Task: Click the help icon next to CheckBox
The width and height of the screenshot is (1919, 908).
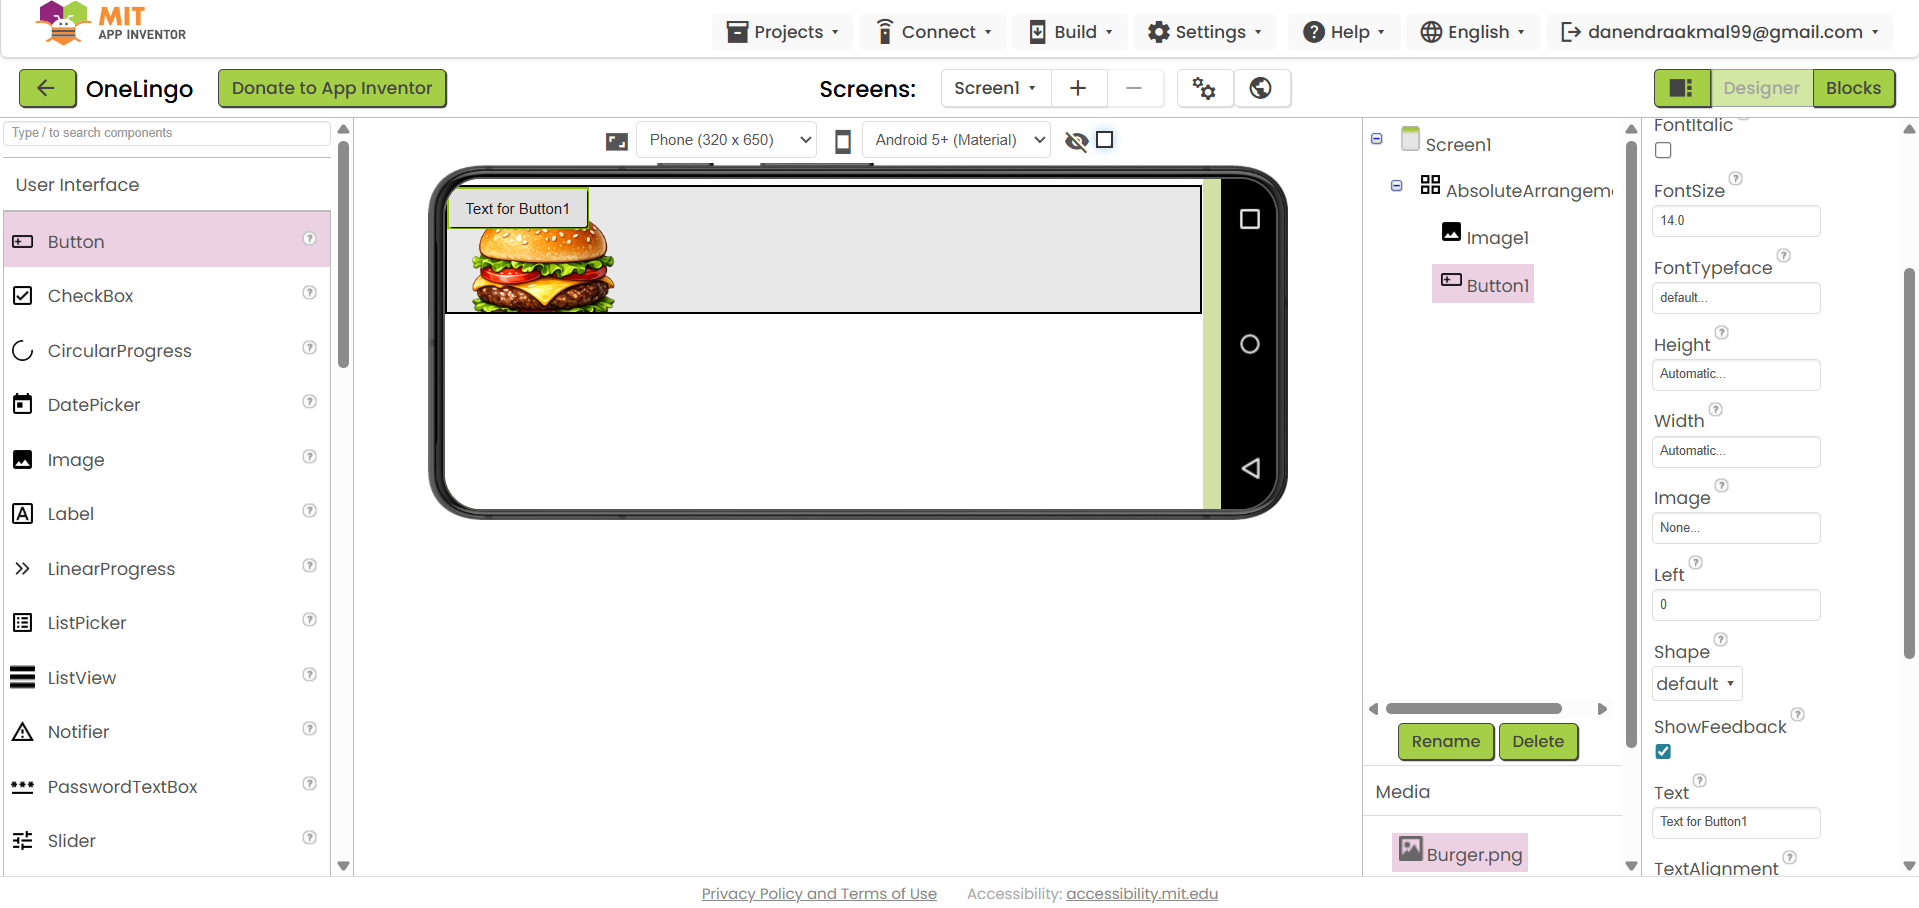Action: tap(310, 293)
